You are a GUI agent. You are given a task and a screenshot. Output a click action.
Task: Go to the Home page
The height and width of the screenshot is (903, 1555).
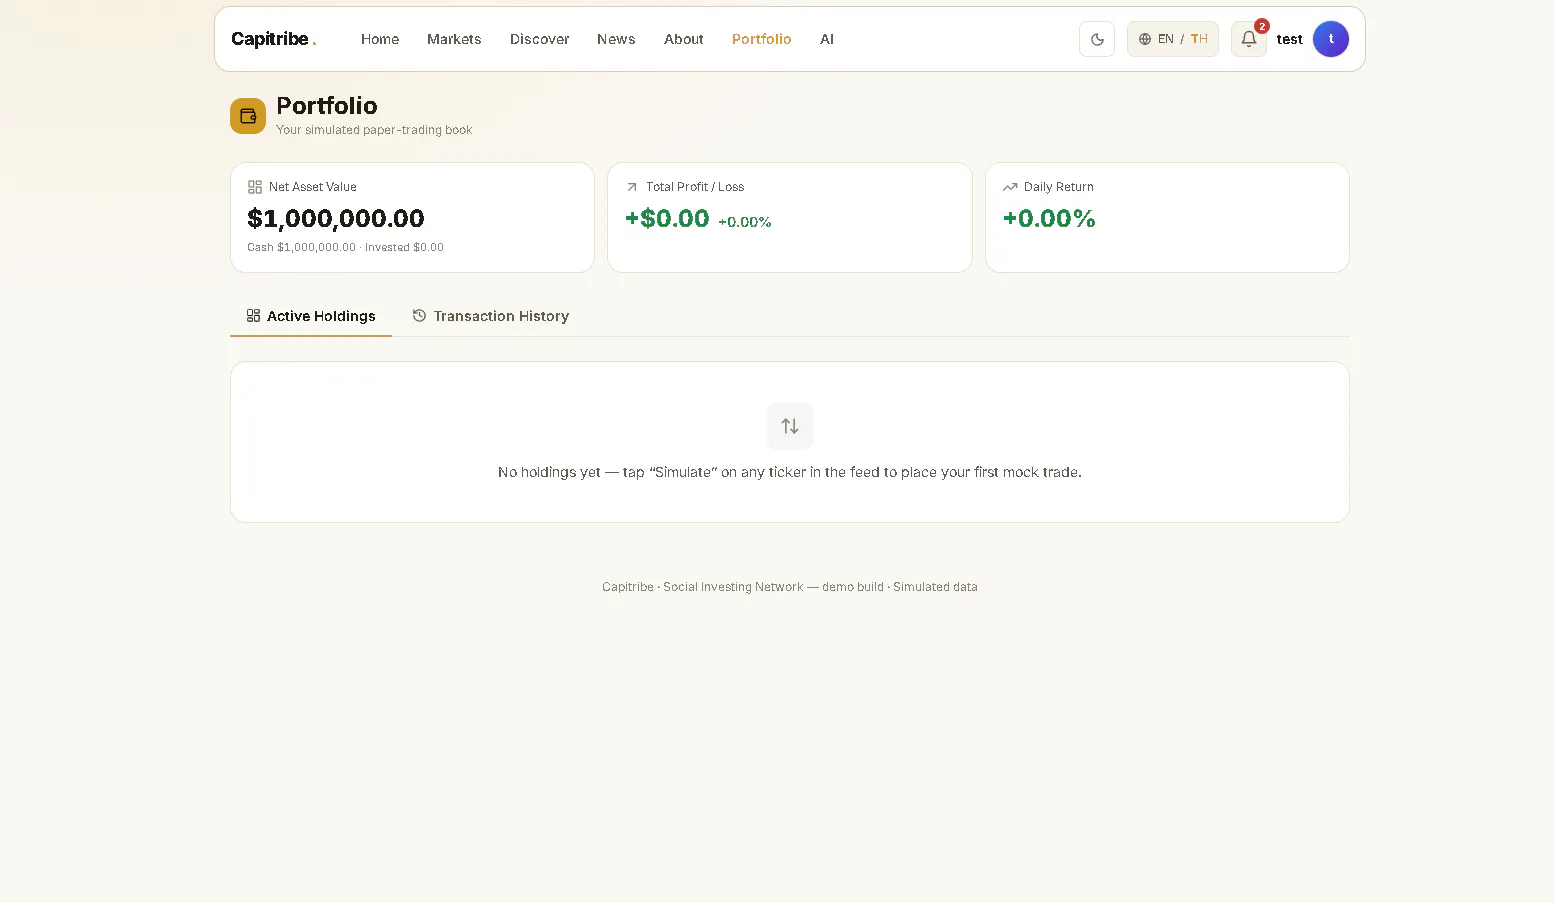click(380, 39)
